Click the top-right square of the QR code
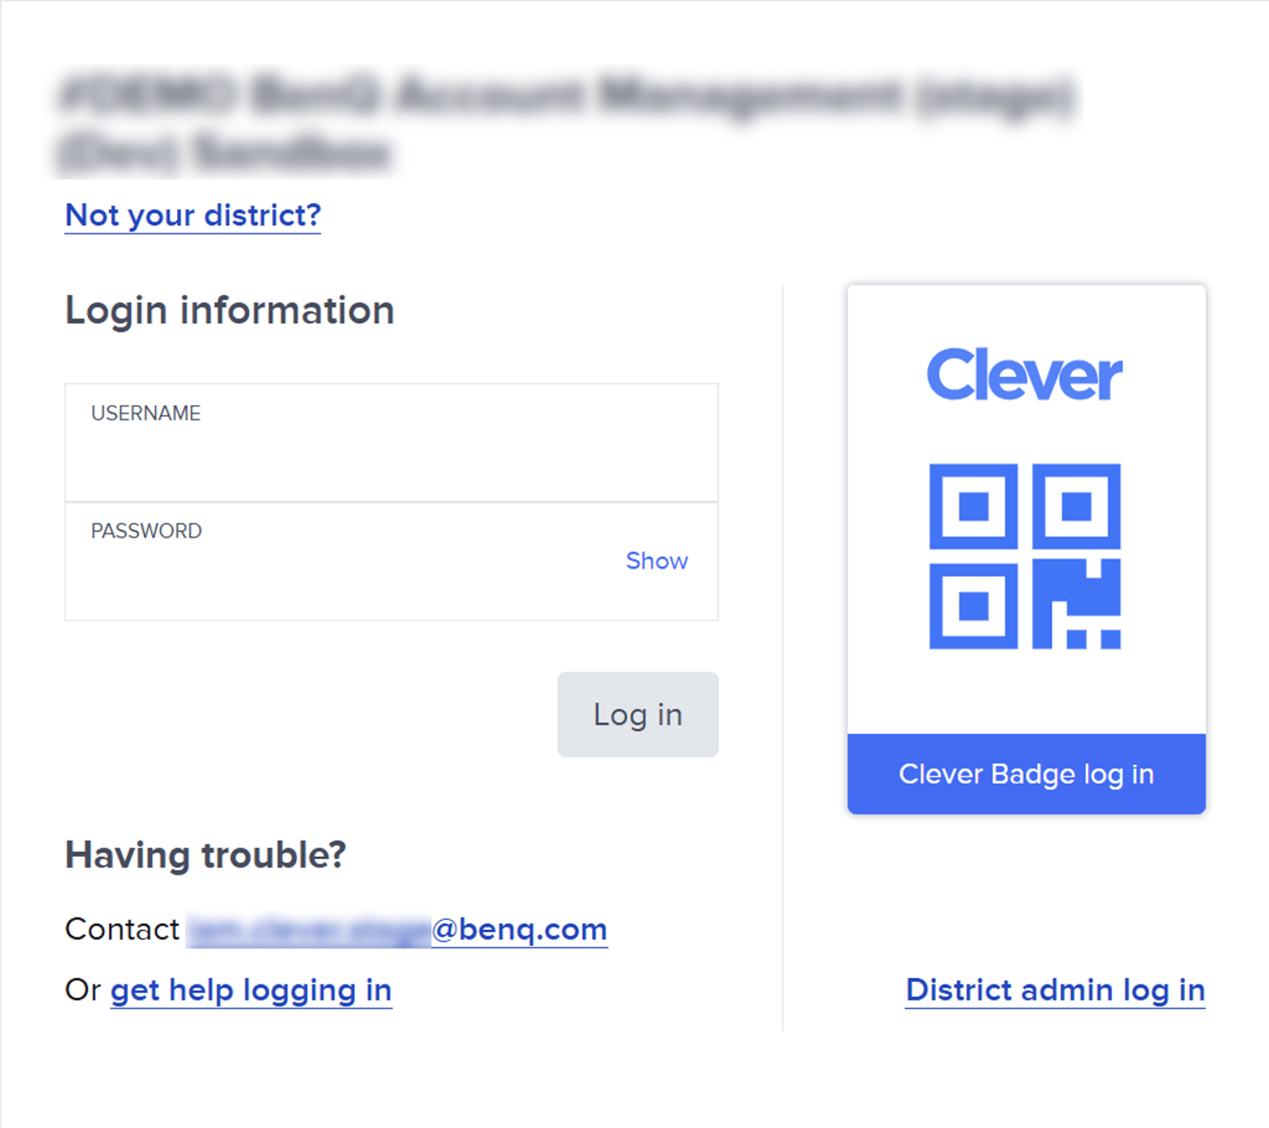The width and height of the screenshot is (1269, 1128). [1076, 507]
